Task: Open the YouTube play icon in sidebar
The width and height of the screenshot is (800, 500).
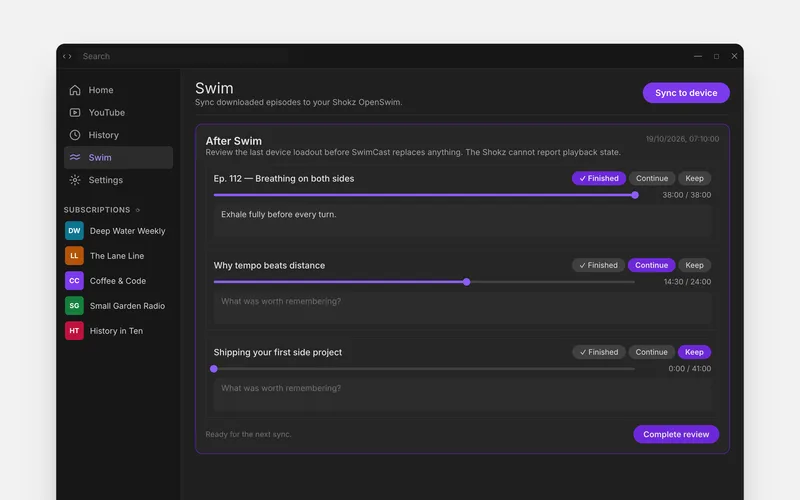Action: [75, 113]
